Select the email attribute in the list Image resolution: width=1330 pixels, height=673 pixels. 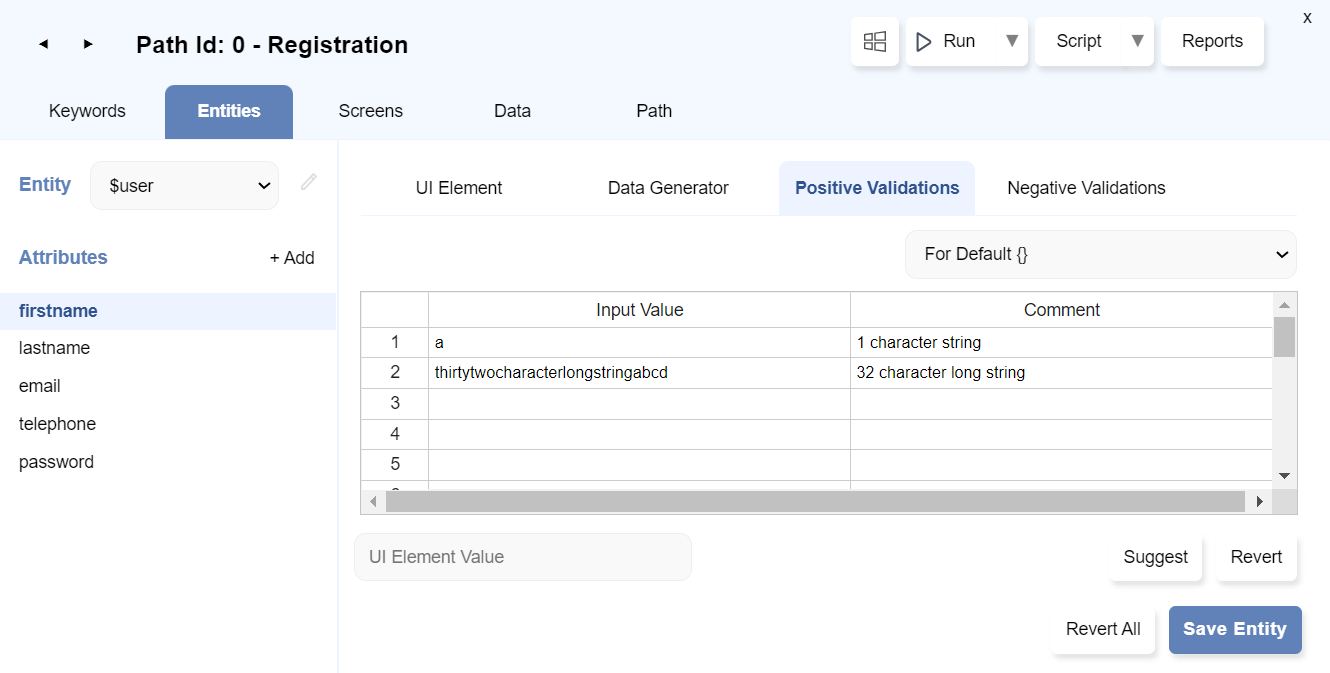click(40, 386)
